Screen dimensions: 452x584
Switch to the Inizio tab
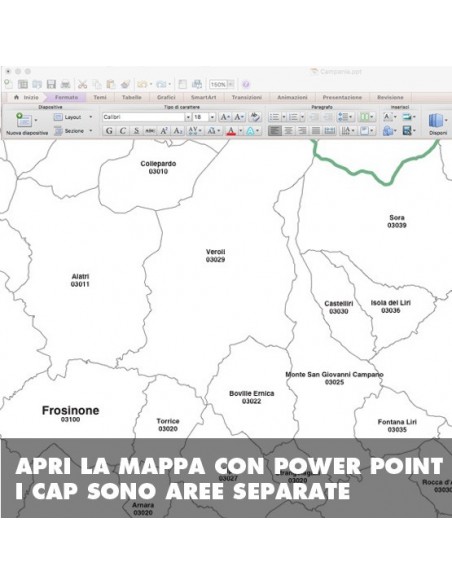point(27,97)
